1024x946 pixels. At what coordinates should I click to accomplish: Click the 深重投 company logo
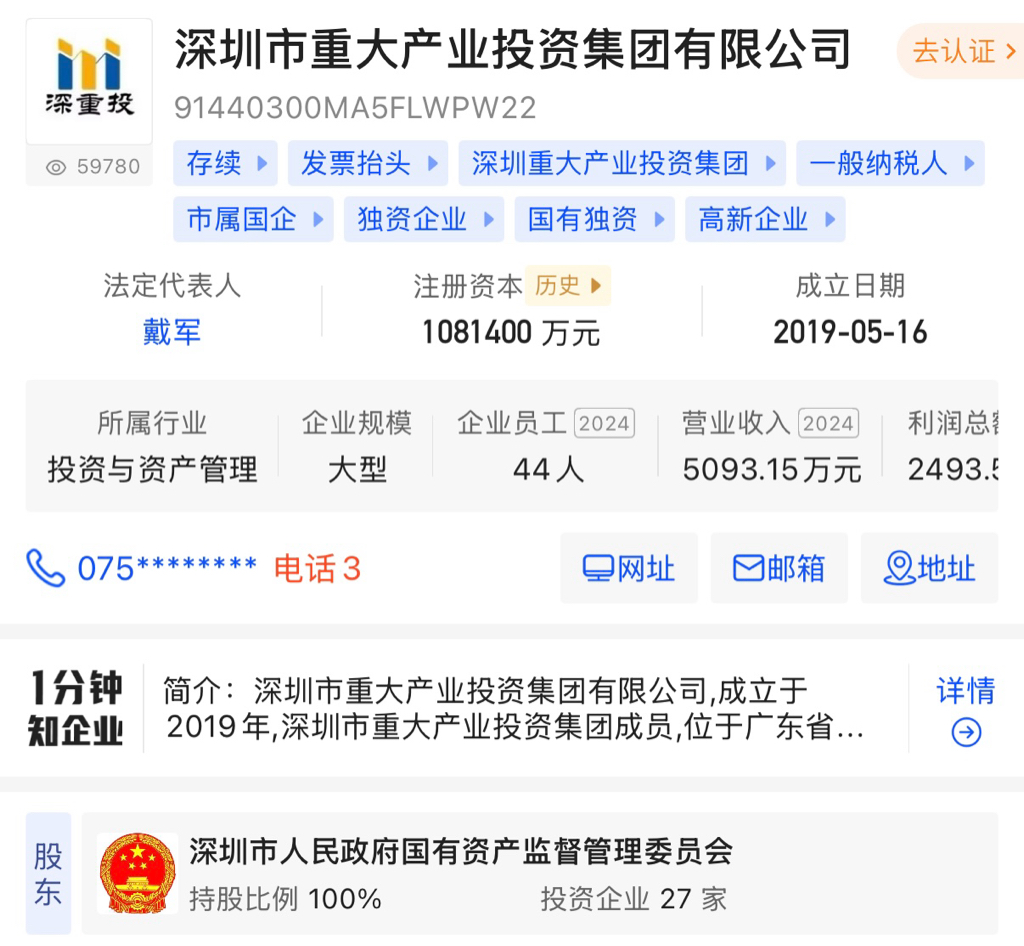[89, 82]
